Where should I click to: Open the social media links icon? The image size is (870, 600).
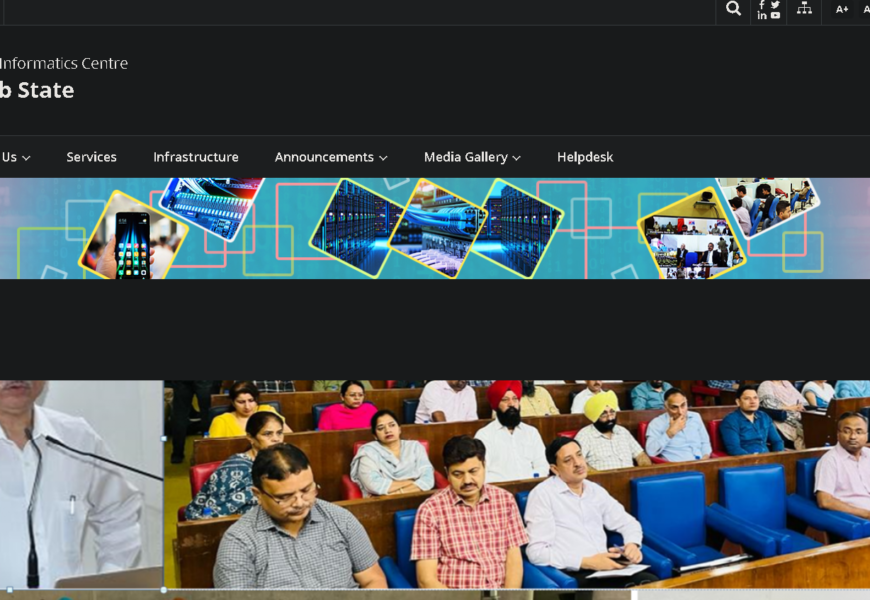[768, 10]
